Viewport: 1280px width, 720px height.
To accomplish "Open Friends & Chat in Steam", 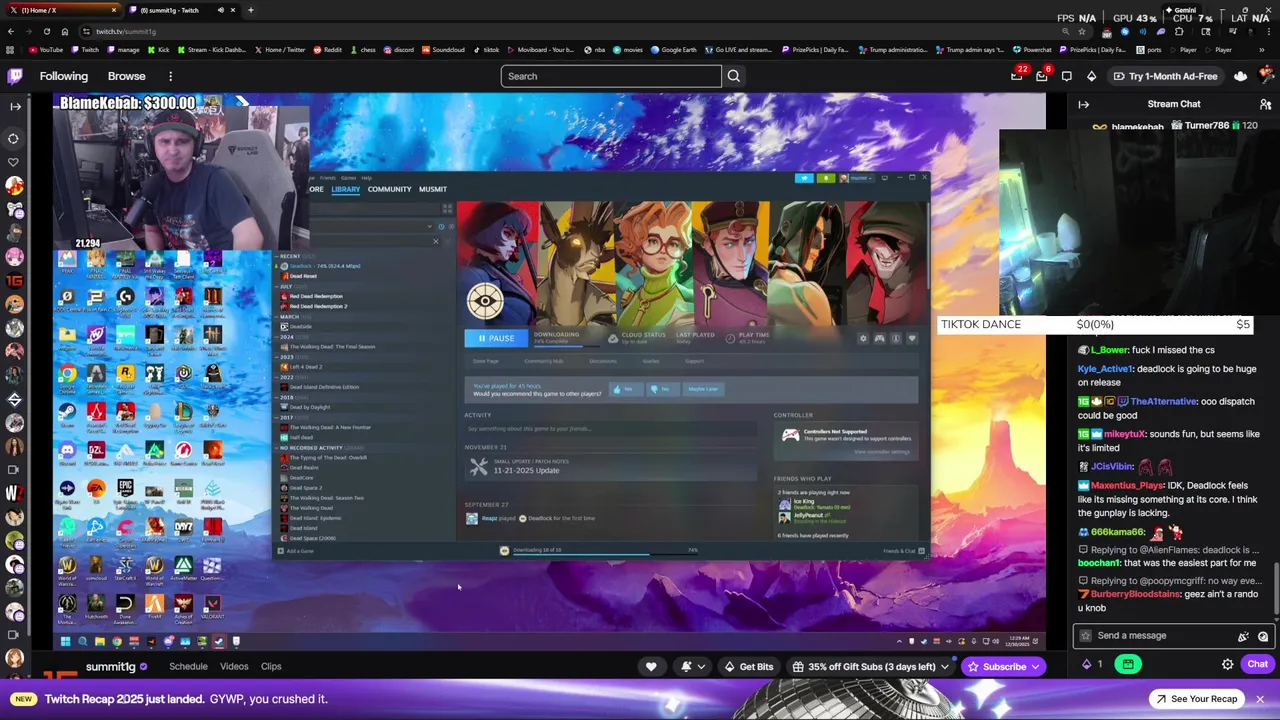I will tap(903, 551).
